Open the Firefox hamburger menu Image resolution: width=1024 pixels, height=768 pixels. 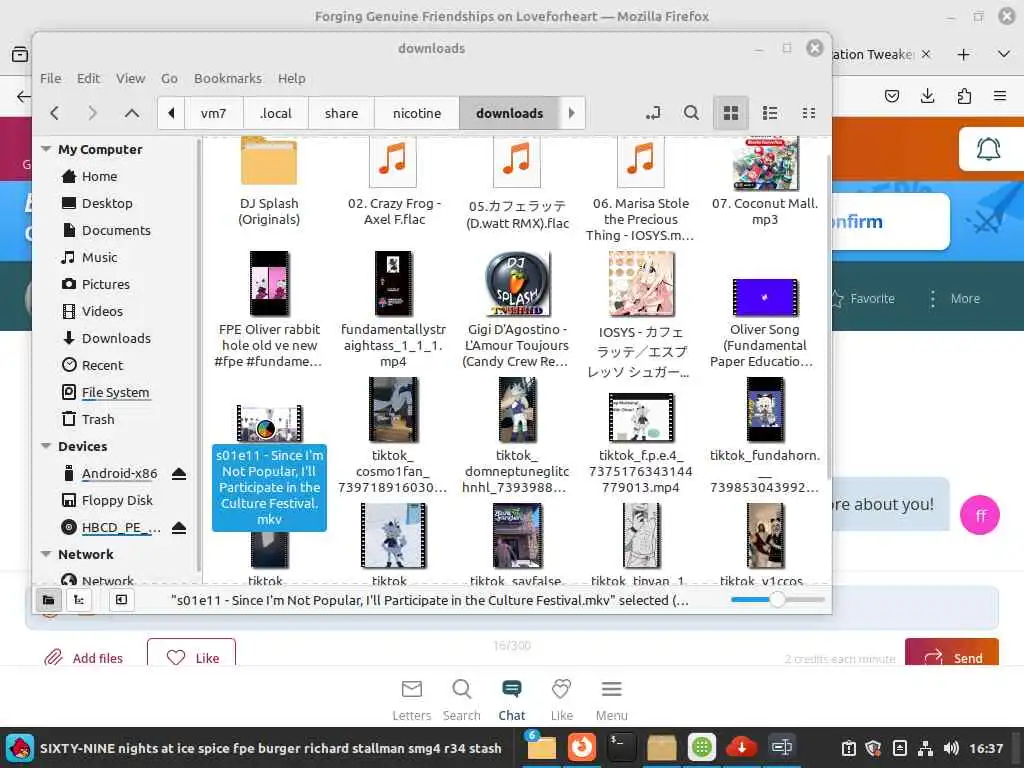[x=1000, y=96]
